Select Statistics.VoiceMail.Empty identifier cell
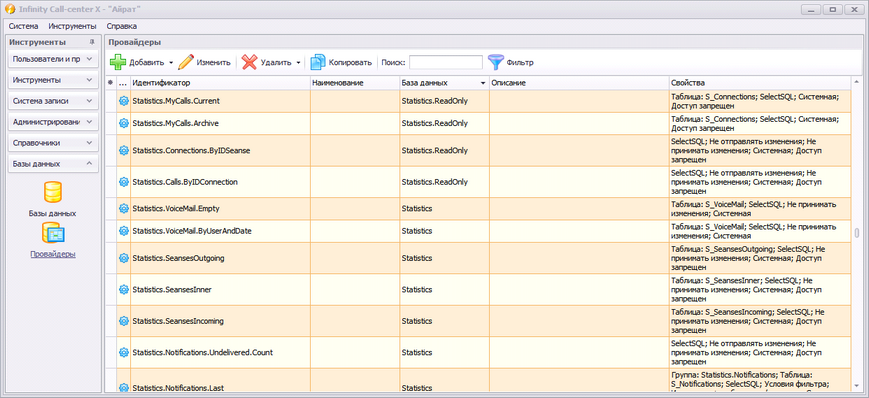The height and width of the screenshot is (398, 869). tap(220, 208)
